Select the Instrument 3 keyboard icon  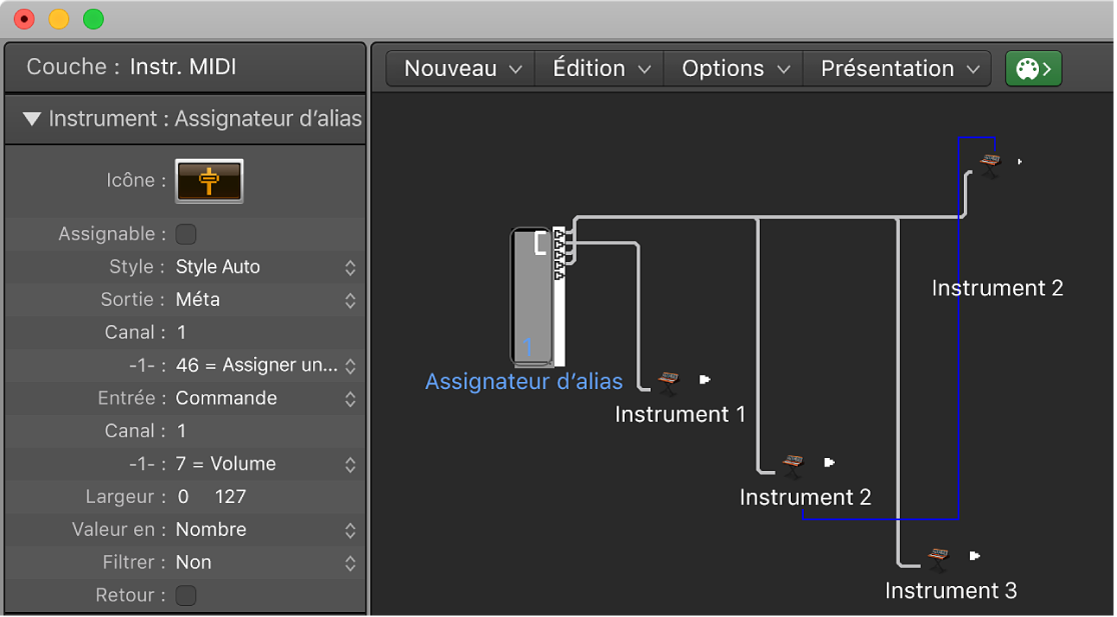pos(938,556)
